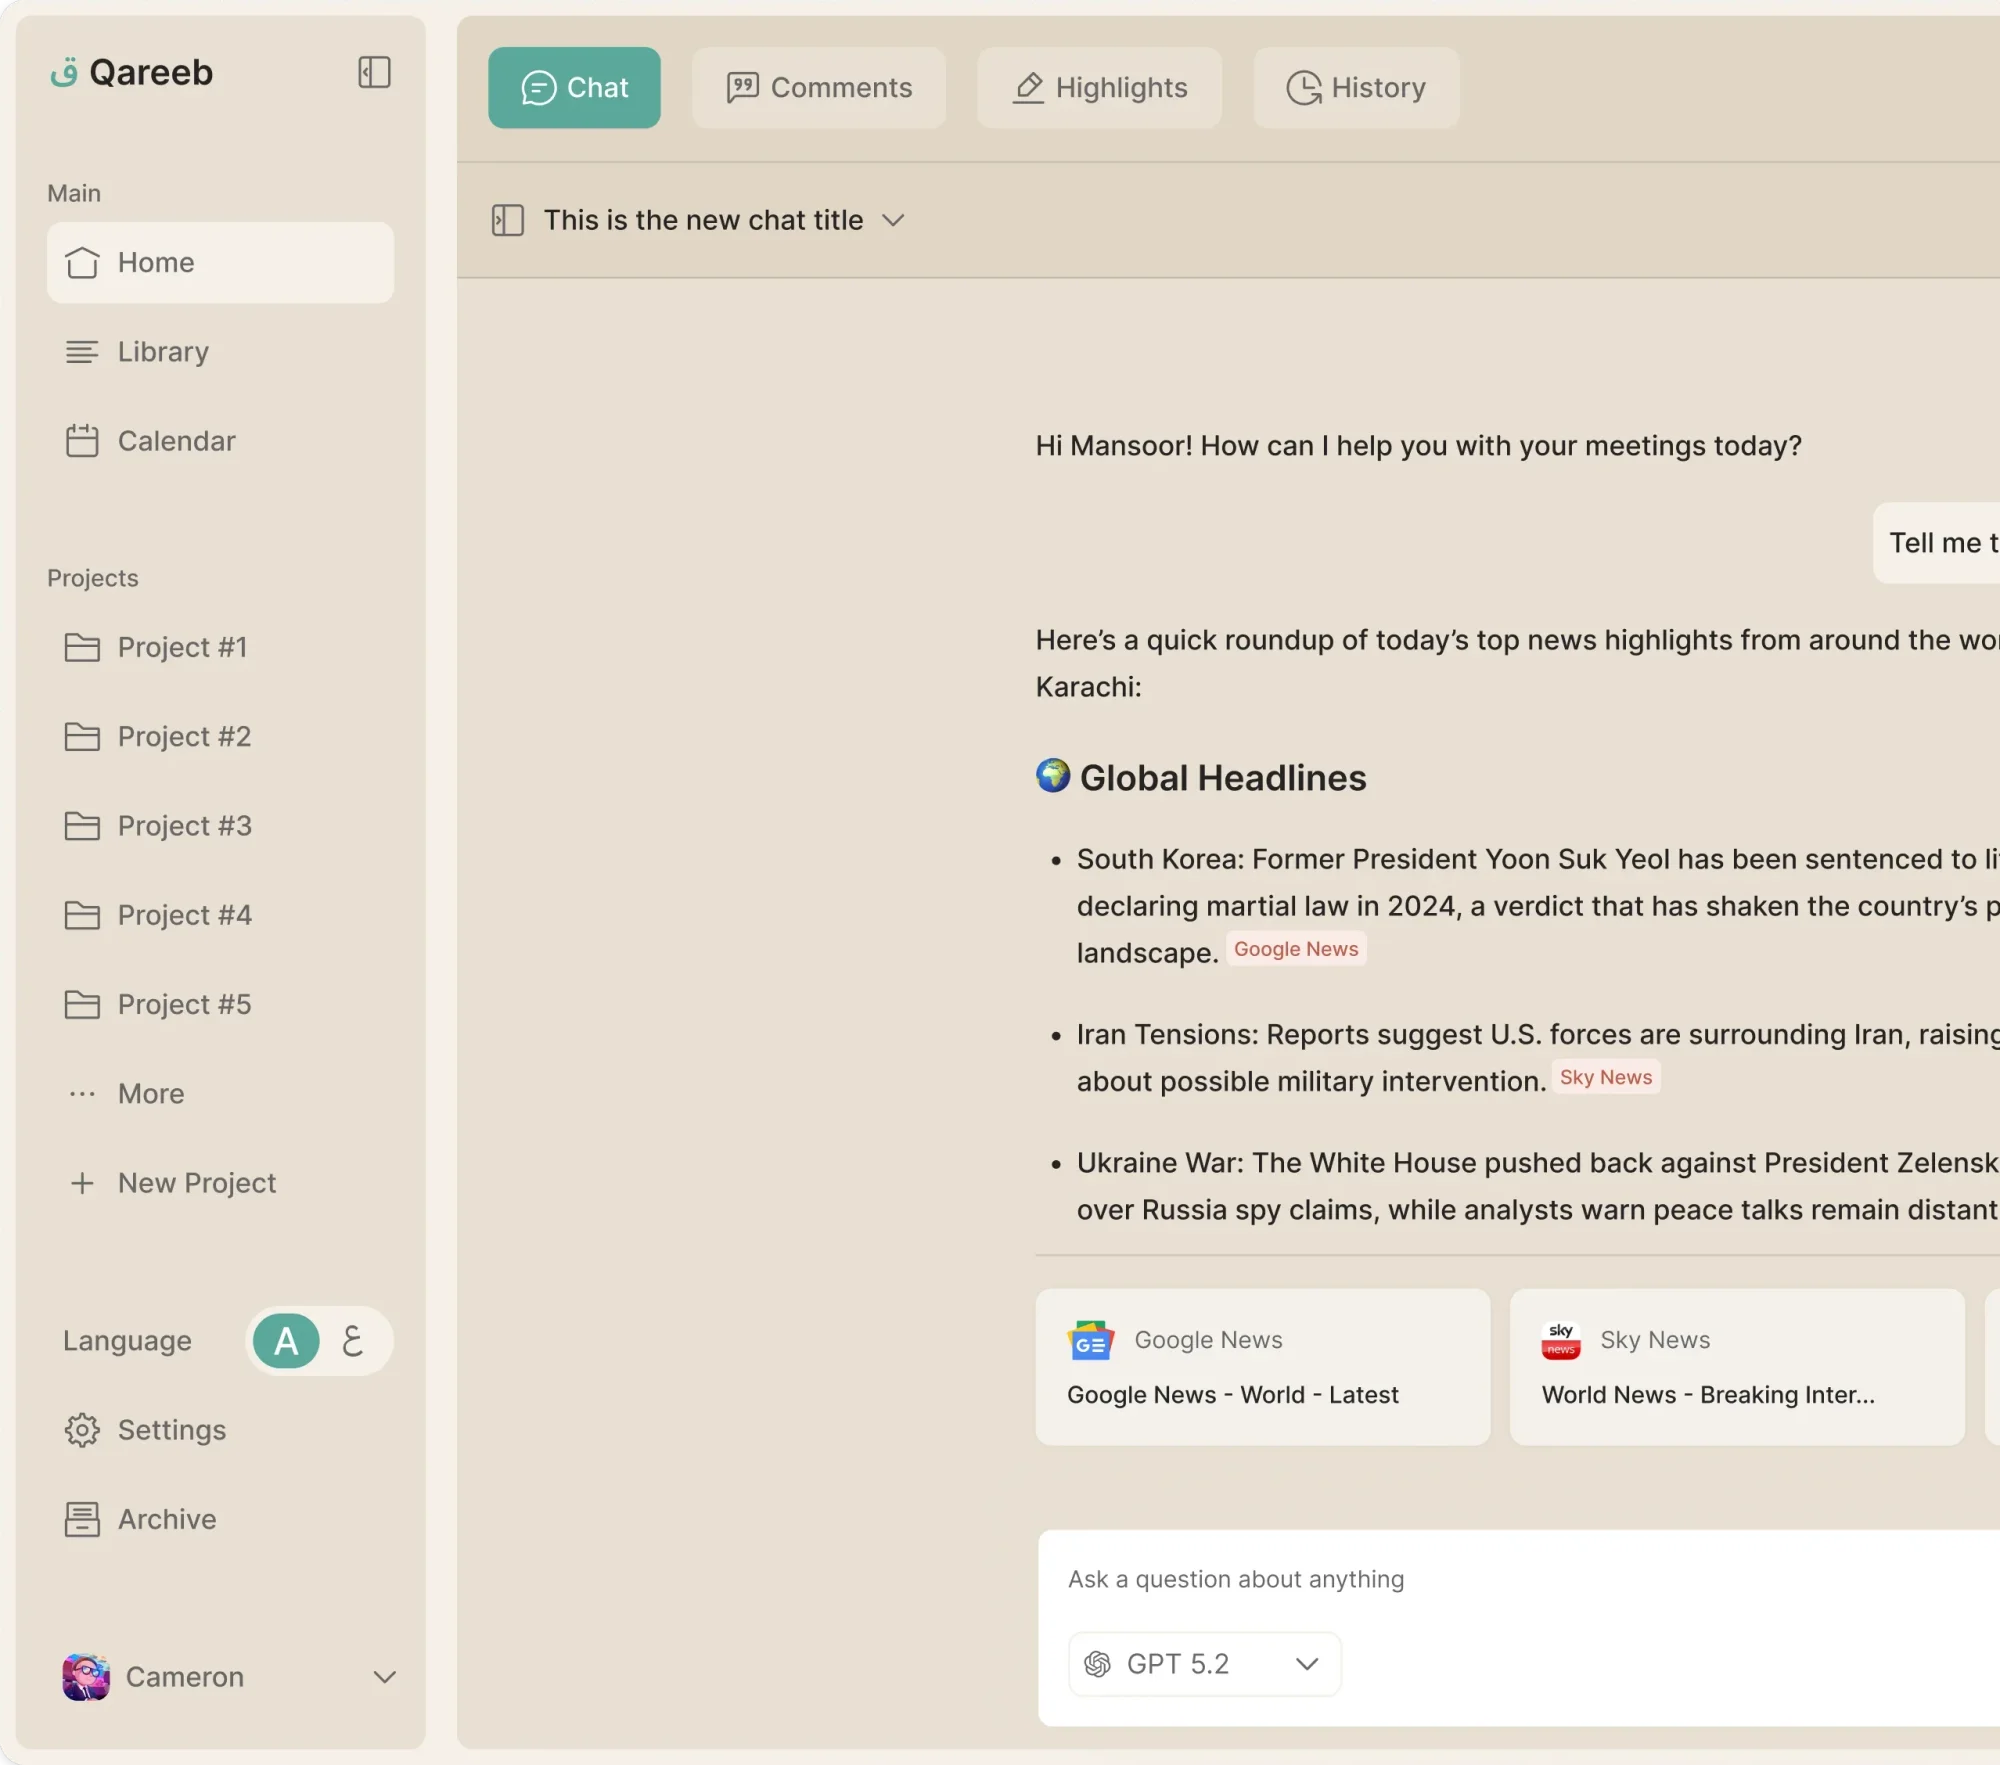
Task: Switch language to English A option
Action: [x=286, y=1340]
